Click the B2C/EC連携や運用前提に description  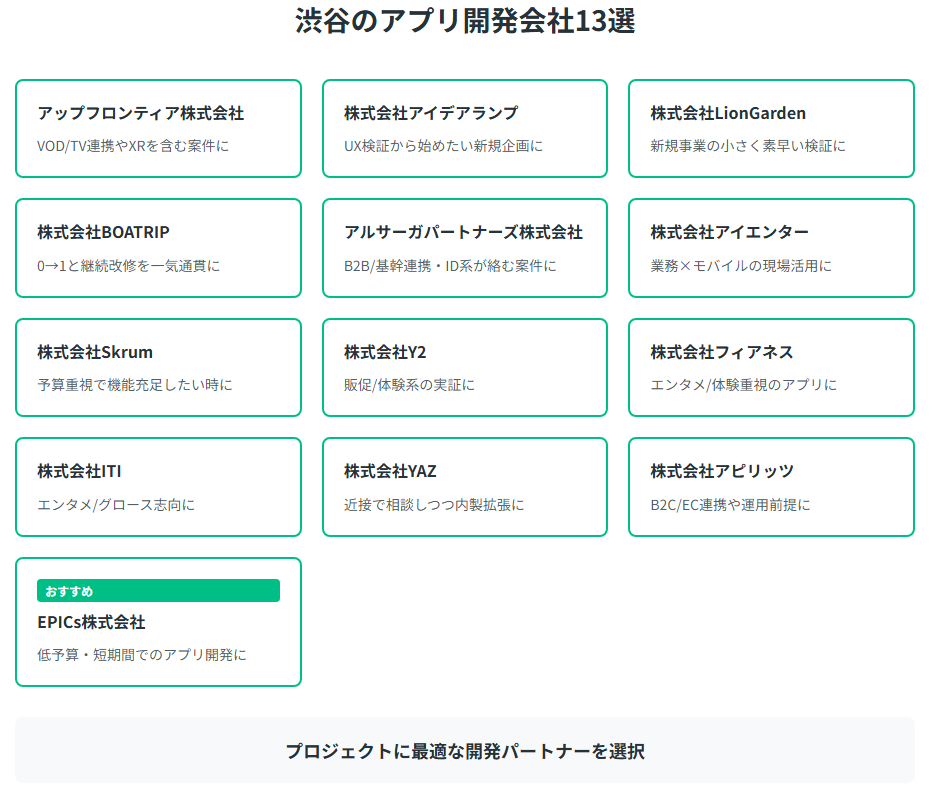pyautogui.click(x=730, y=505)
